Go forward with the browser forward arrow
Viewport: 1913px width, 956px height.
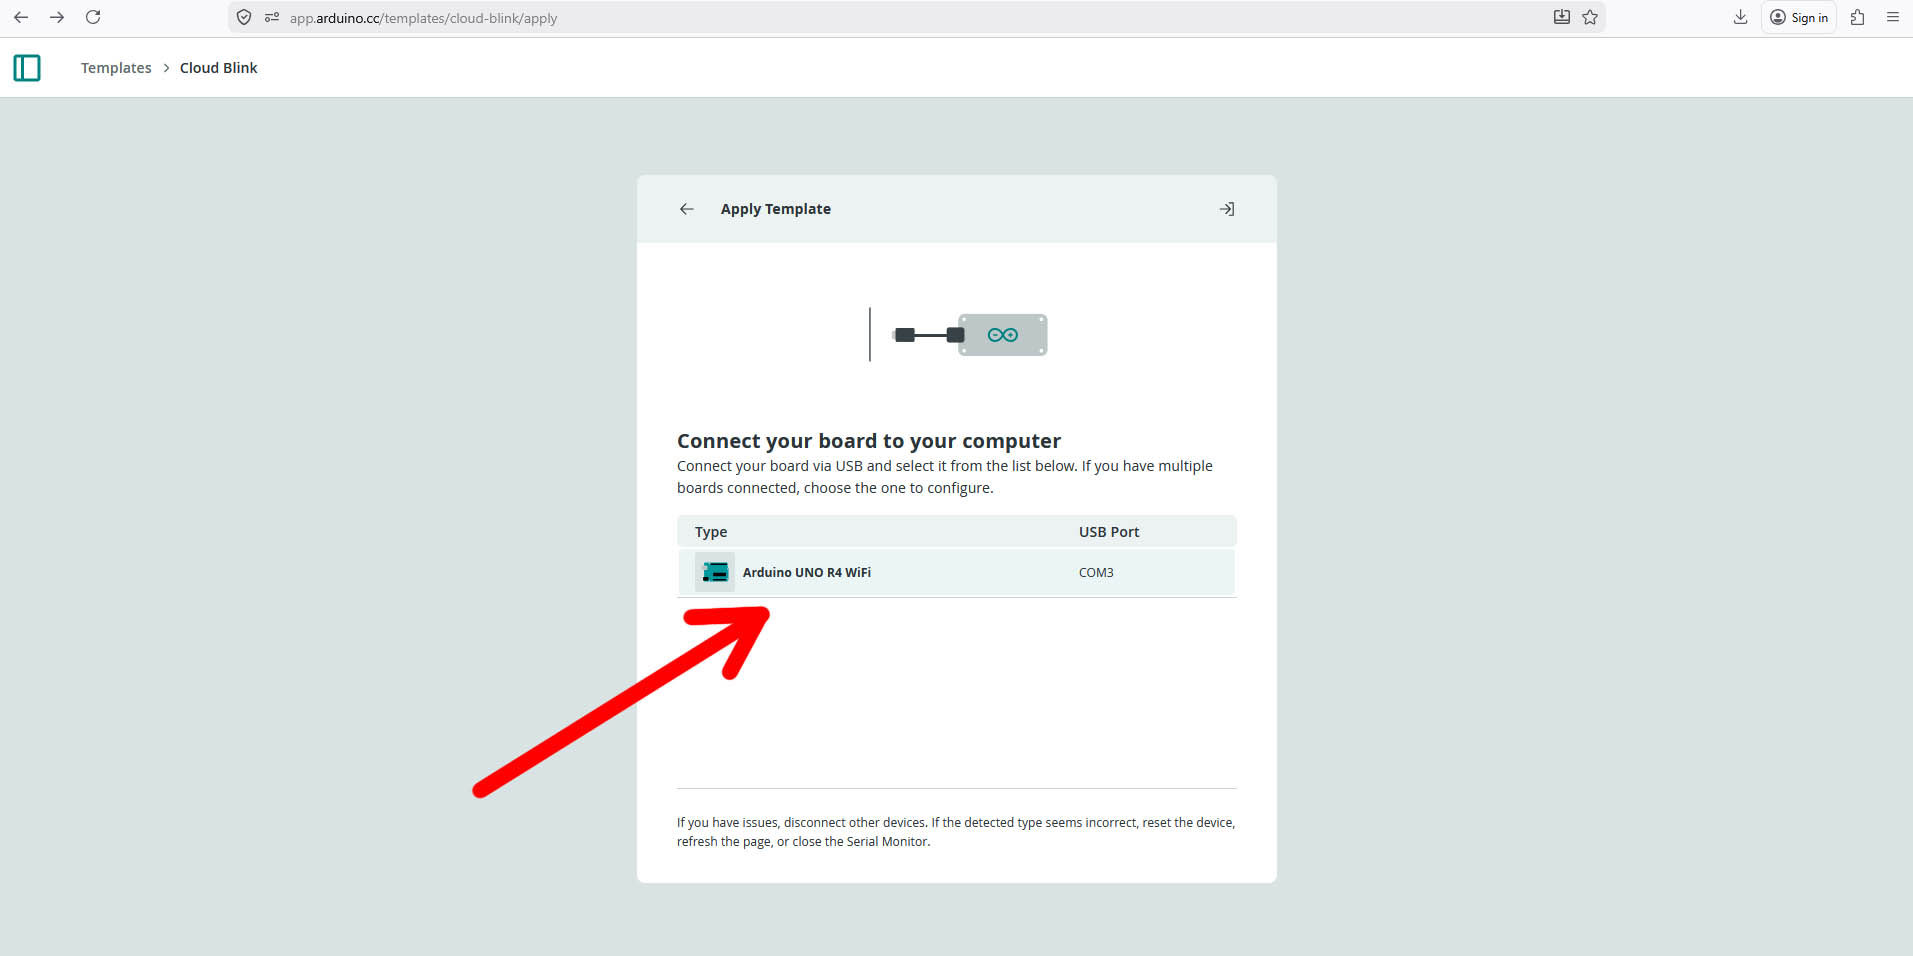(x=57, y=17)
